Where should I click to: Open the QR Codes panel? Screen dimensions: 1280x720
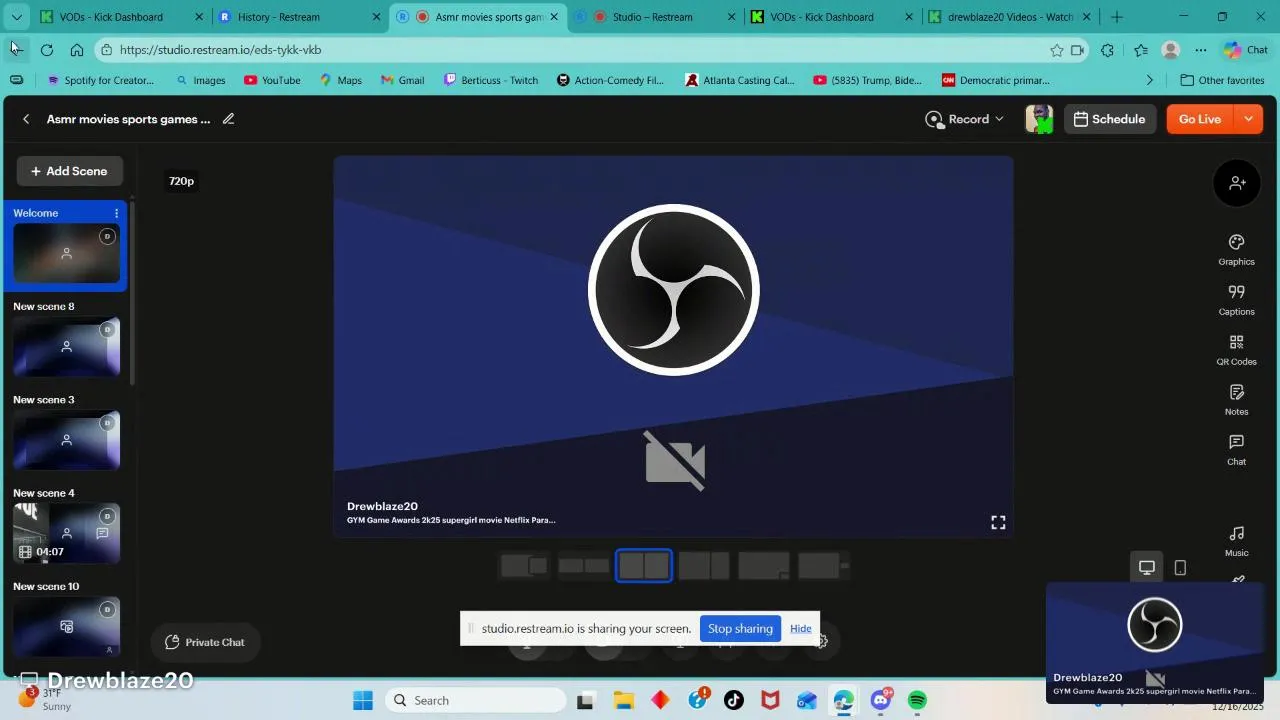pos(1236,350)
